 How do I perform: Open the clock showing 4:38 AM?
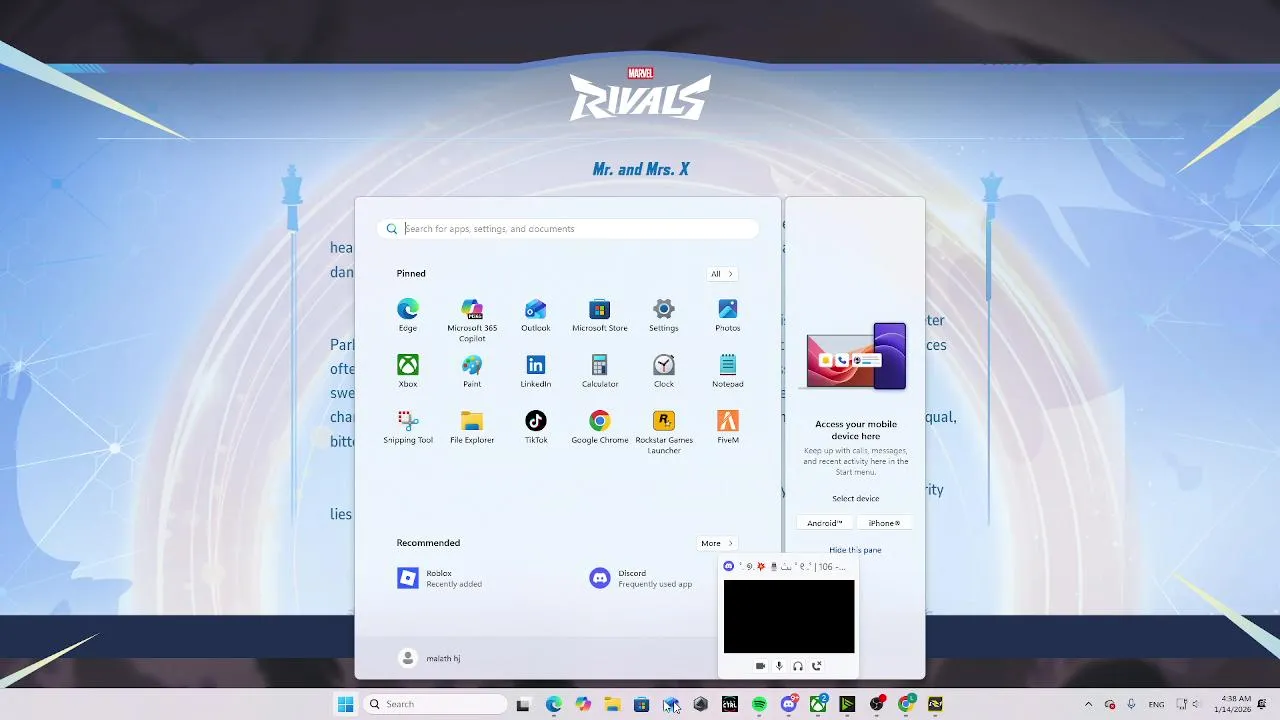(x=1232, y=704)
